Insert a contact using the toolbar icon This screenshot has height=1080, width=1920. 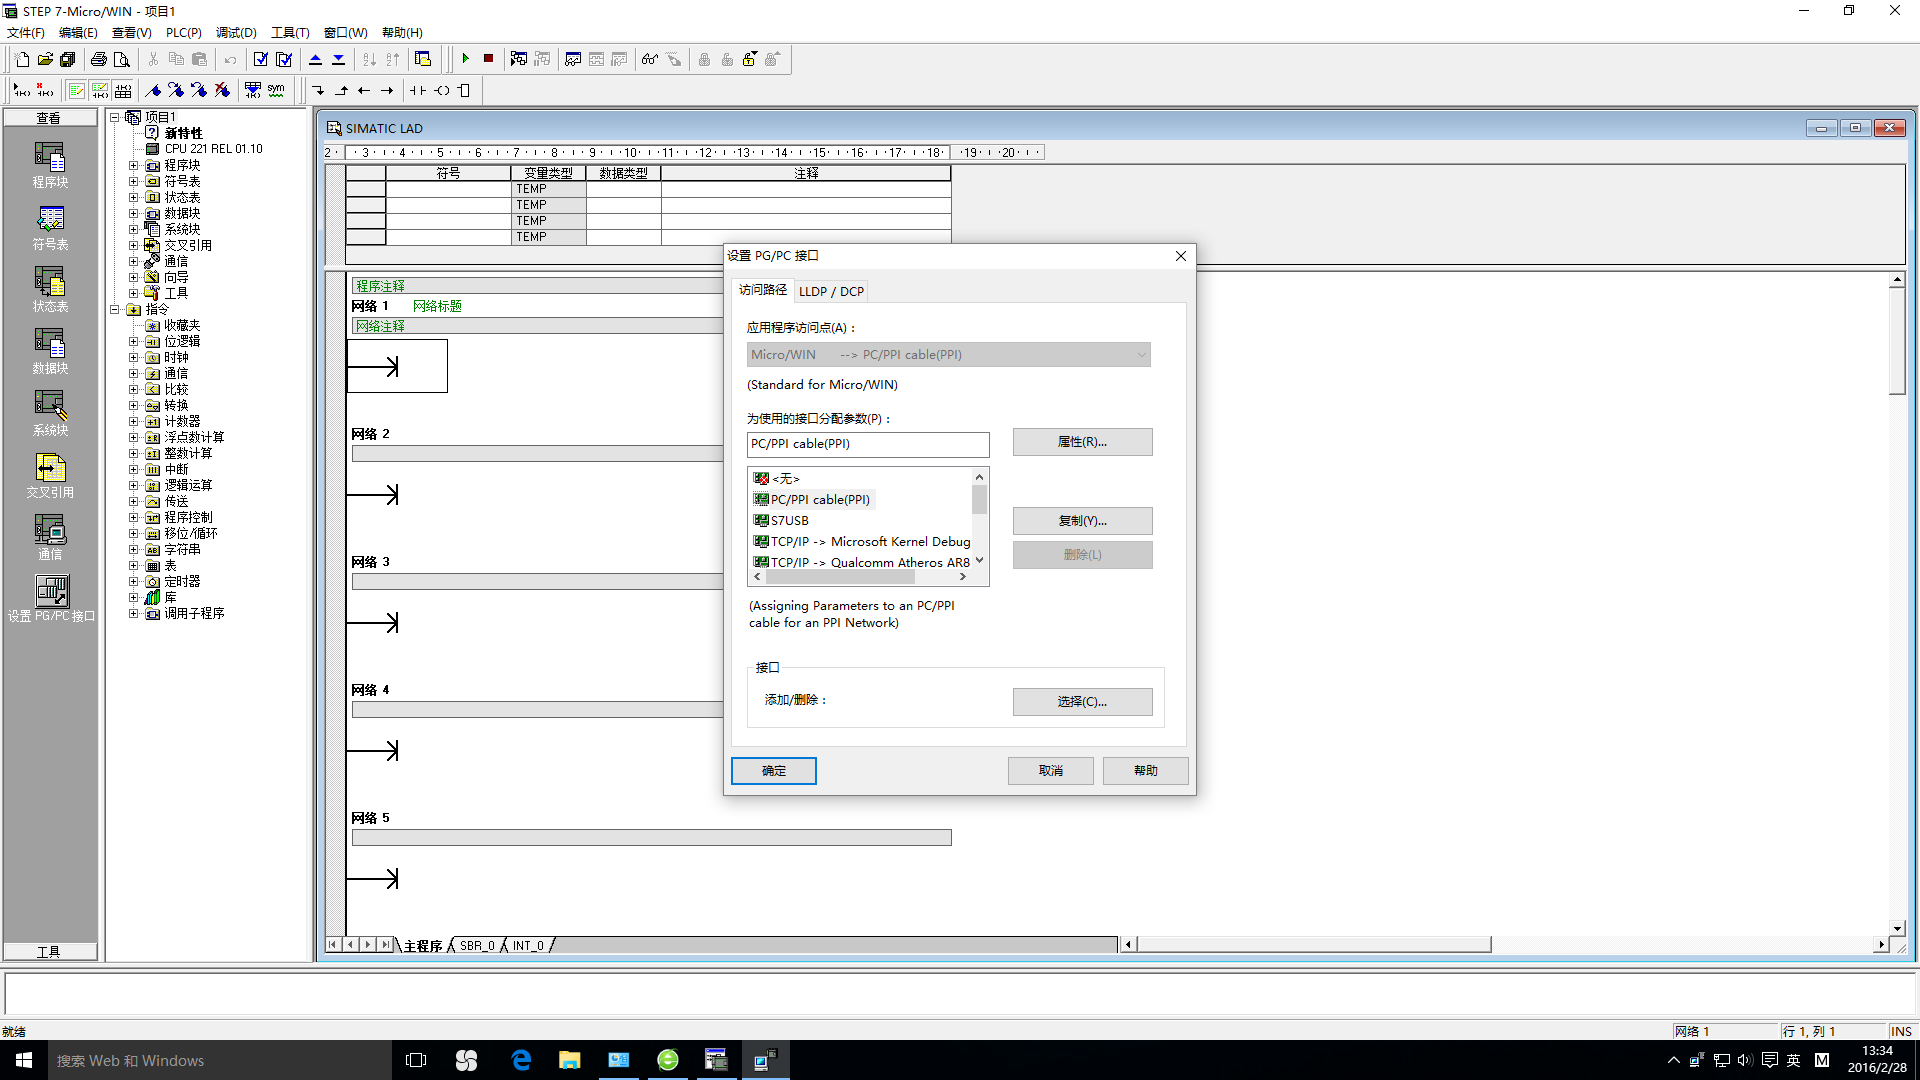pyautogui.click(x=417, y=90)
